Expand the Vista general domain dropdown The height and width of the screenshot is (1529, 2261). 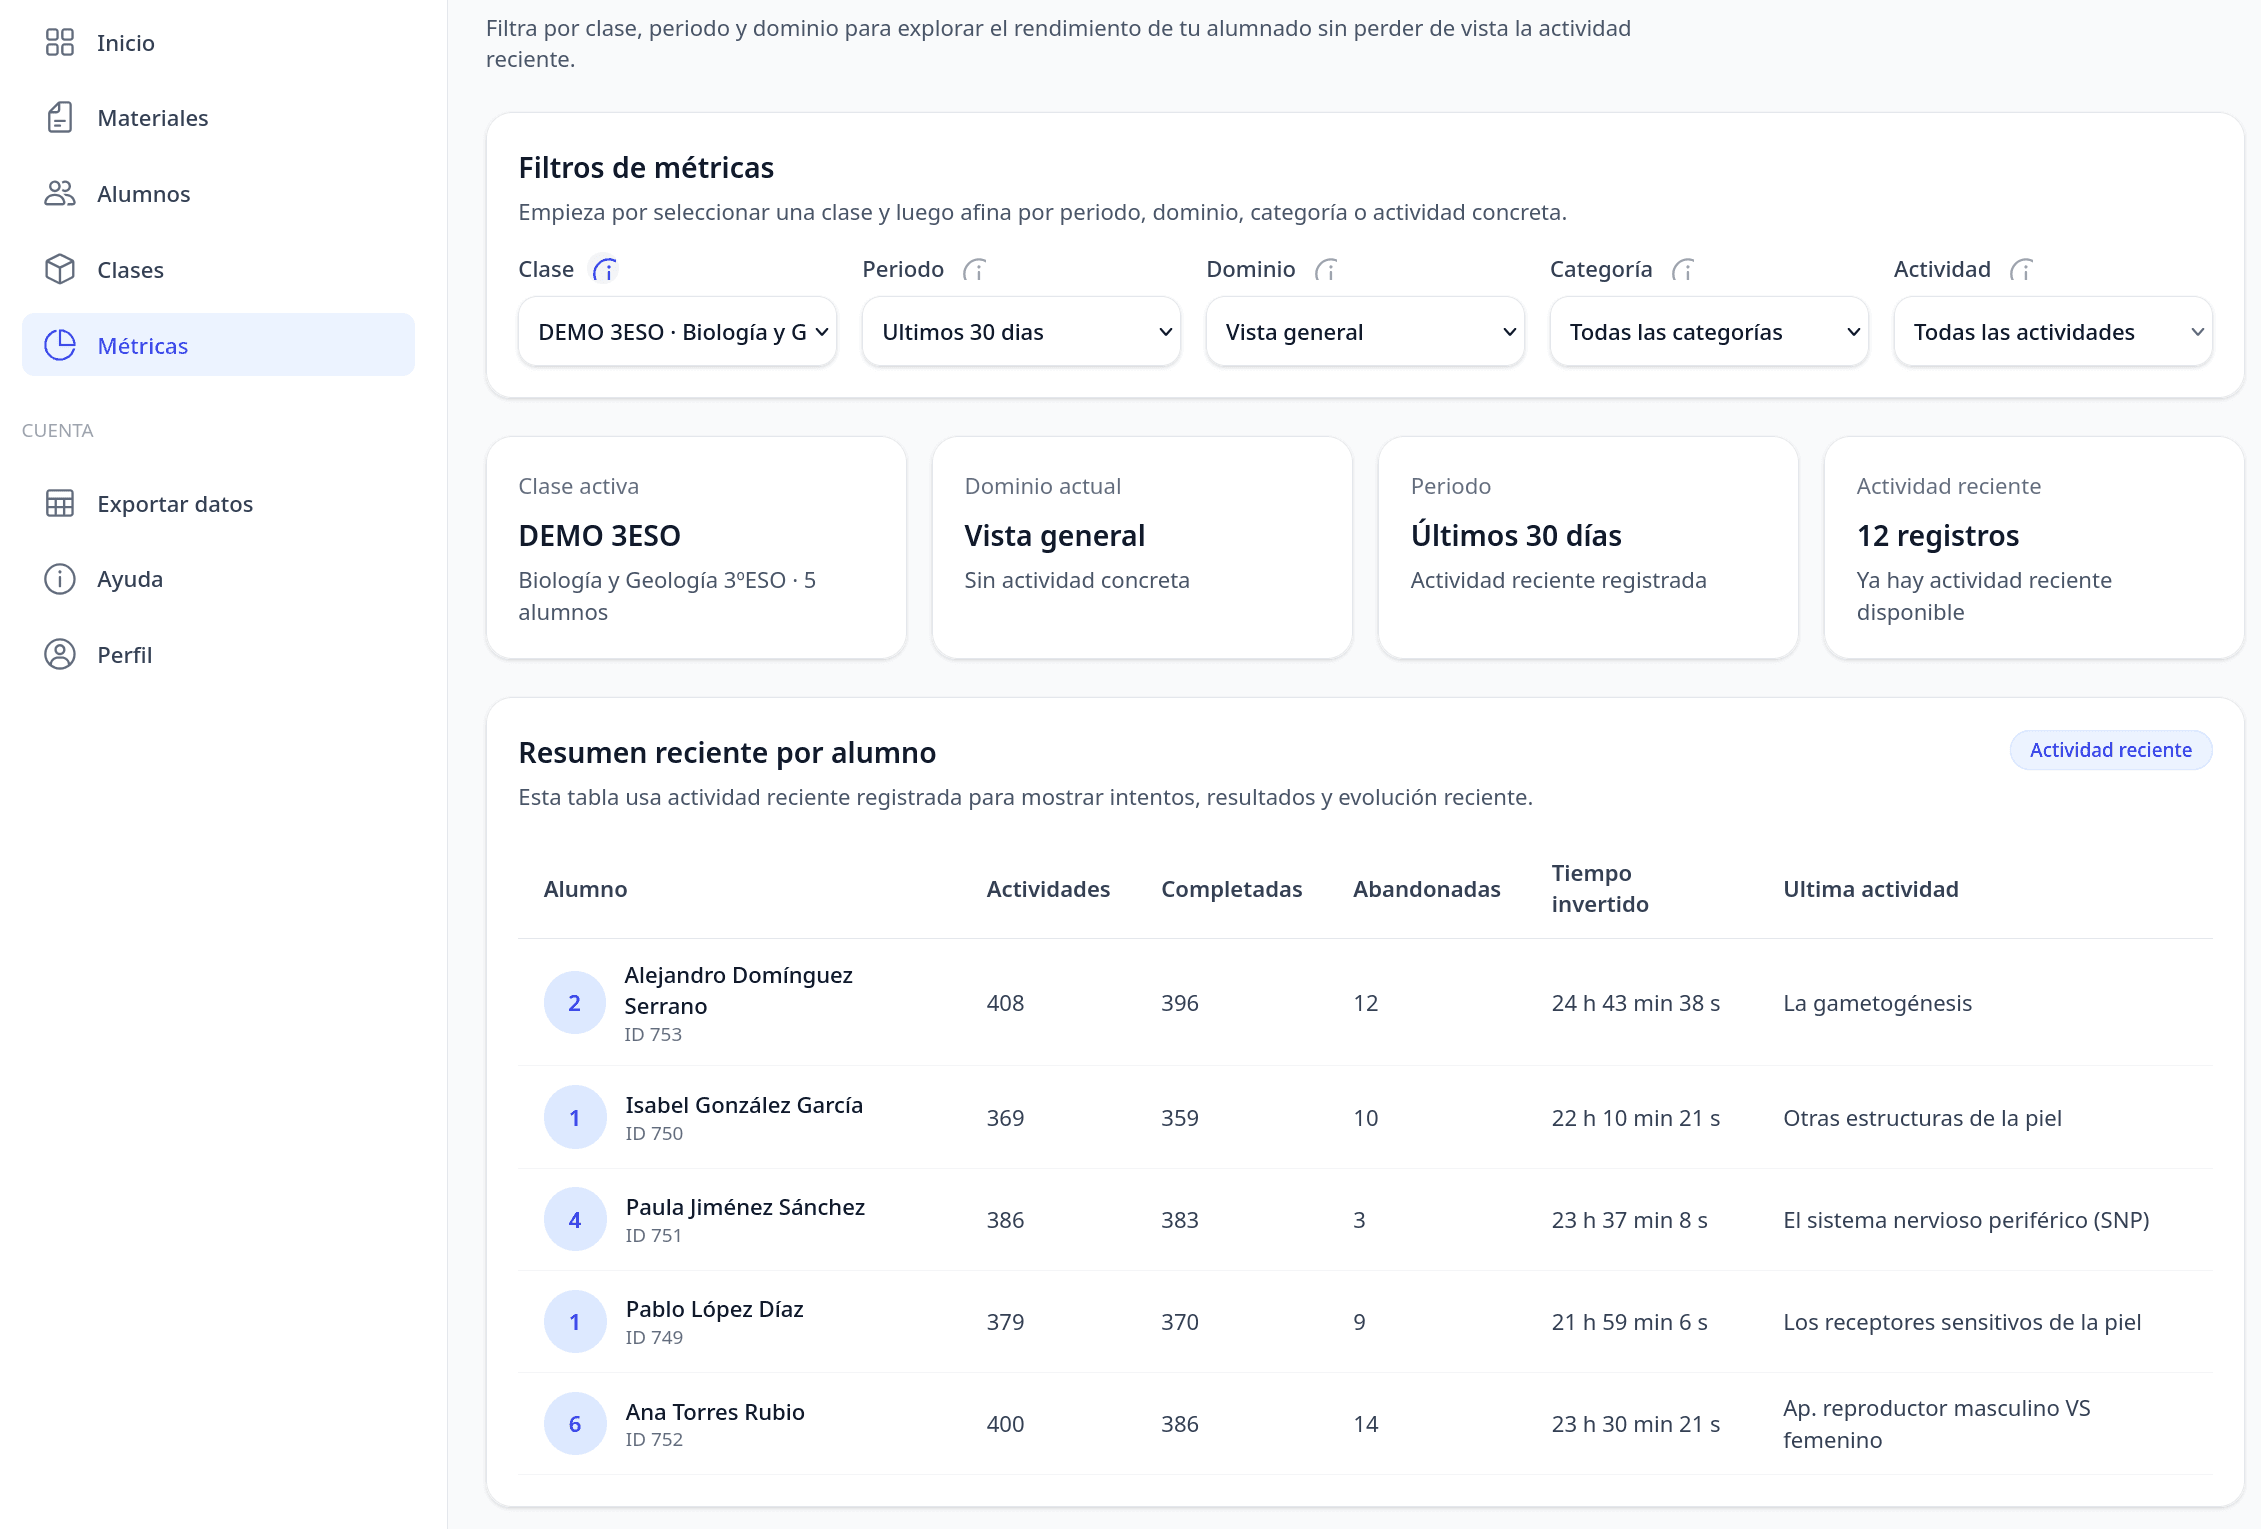point(1365,332)
